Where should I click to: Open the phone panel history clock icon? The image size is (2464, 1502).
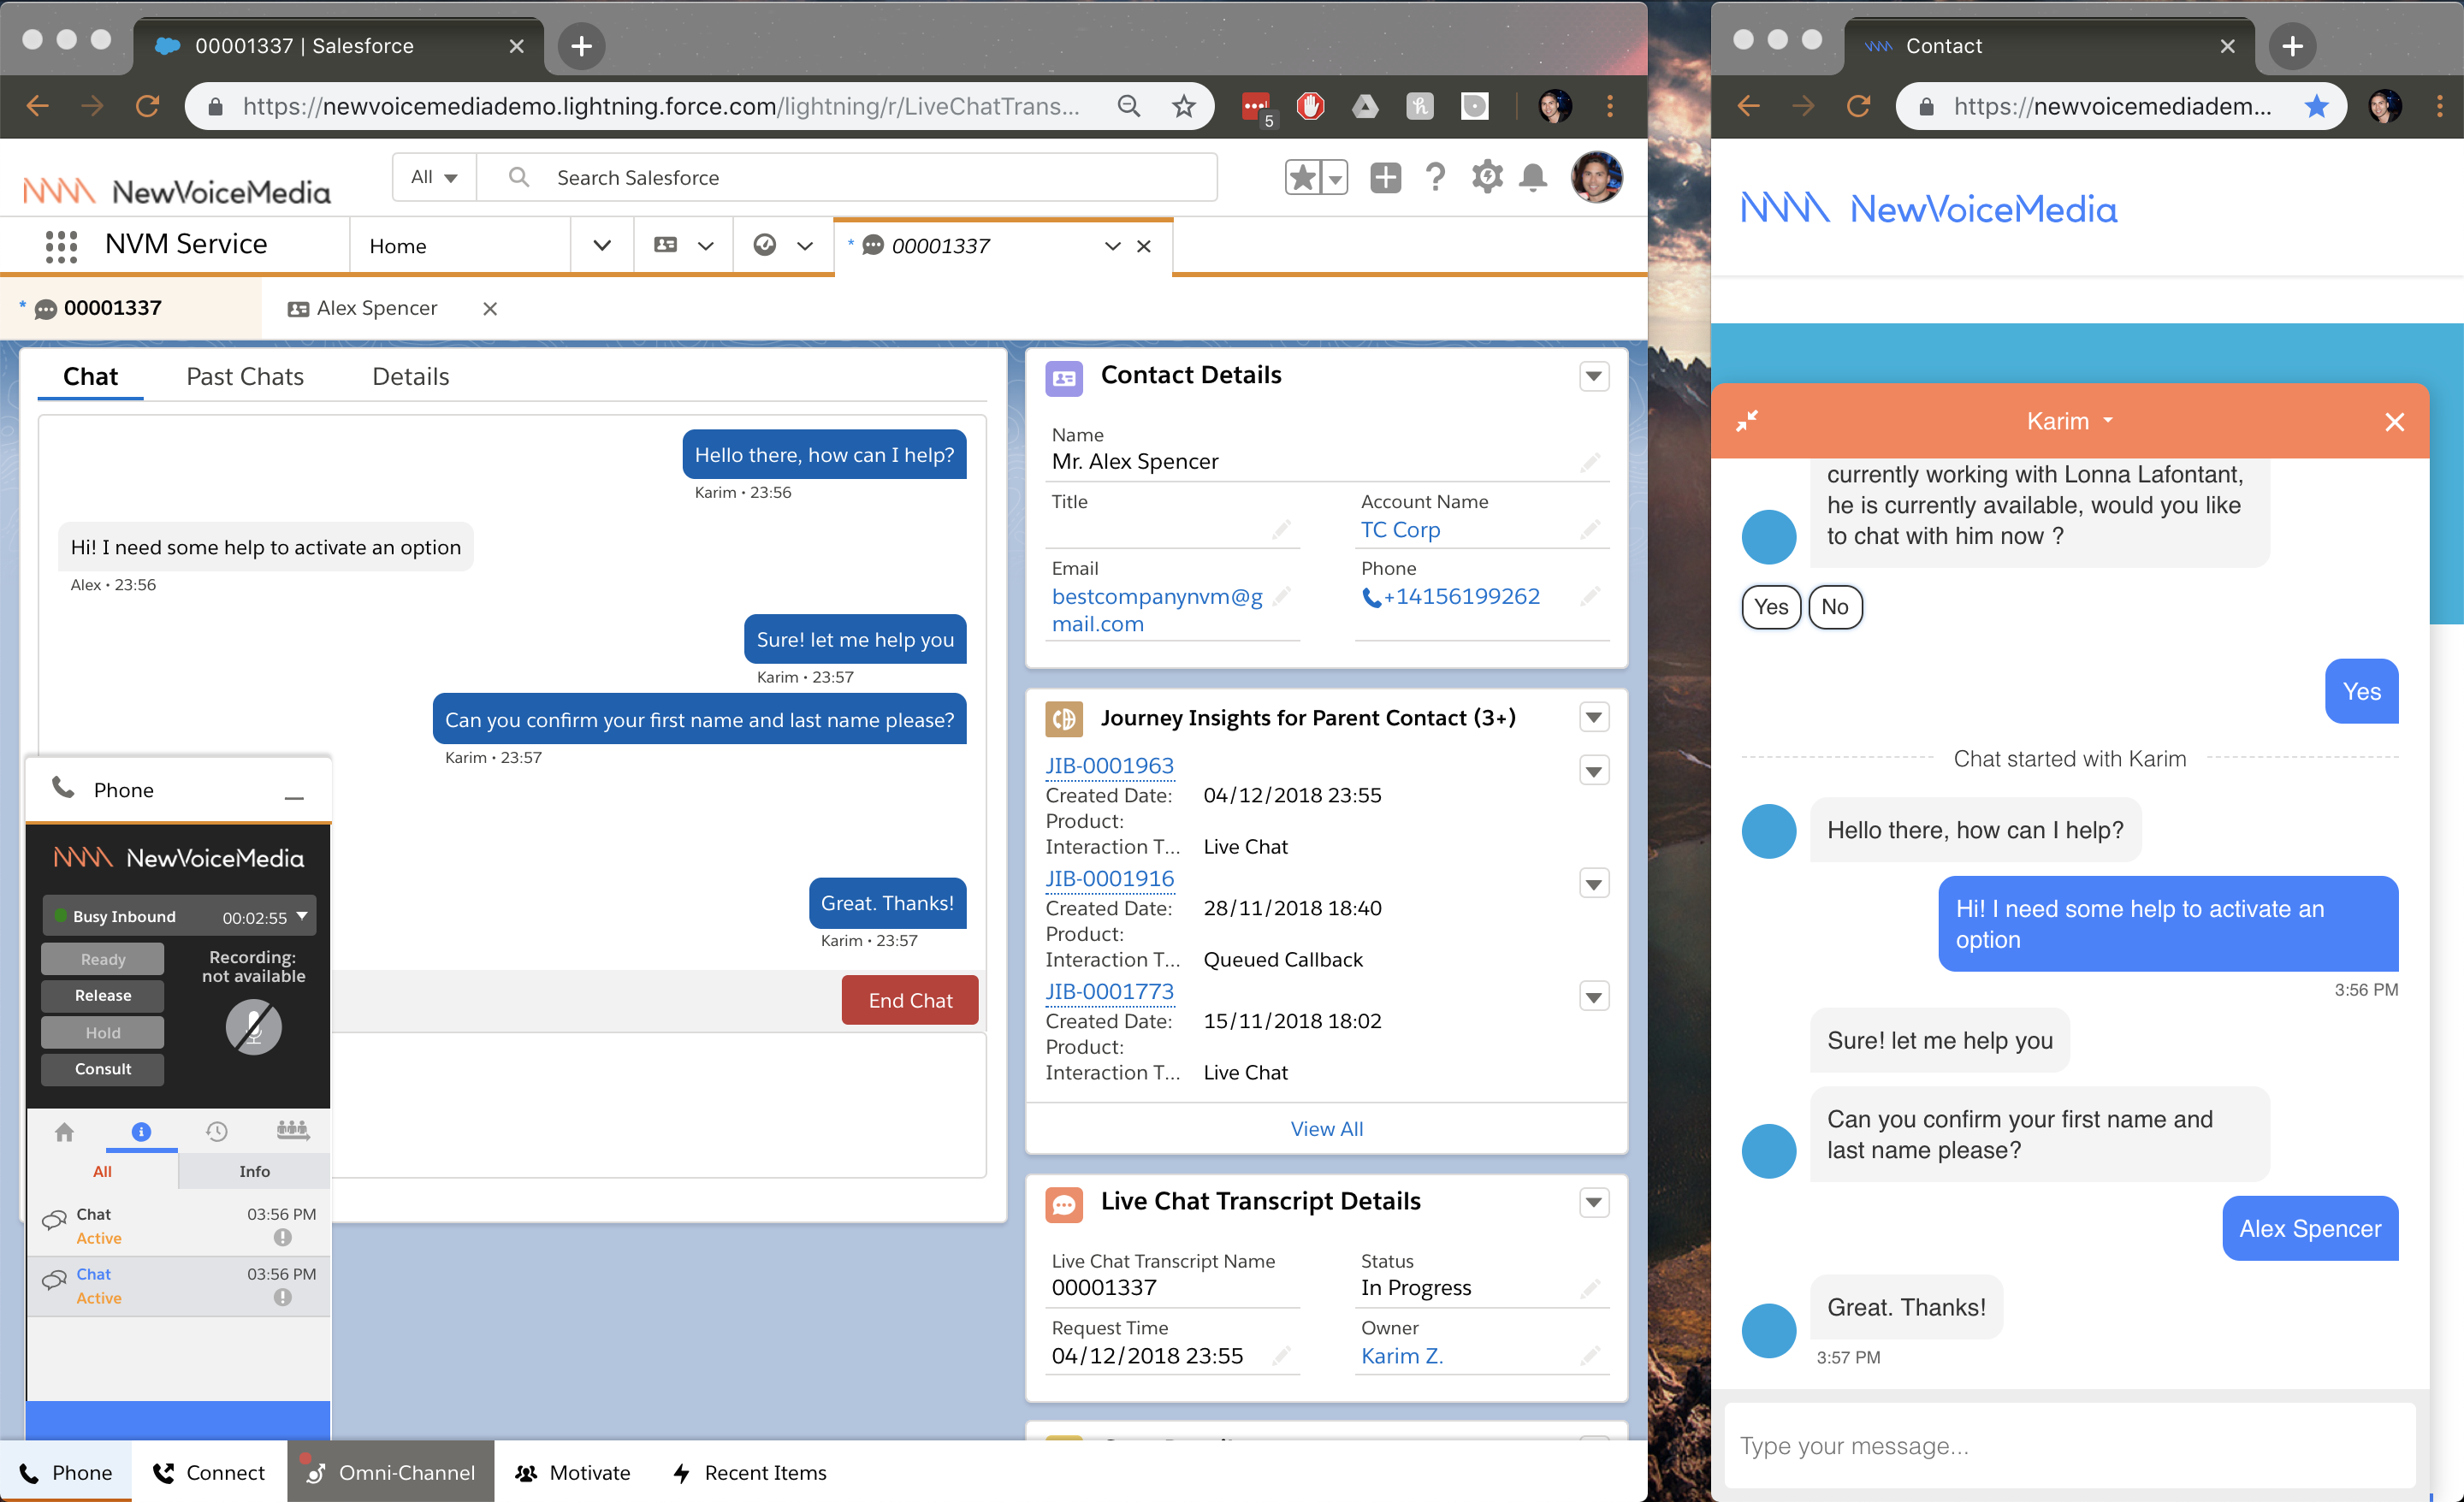click(x=216, y=1131)
